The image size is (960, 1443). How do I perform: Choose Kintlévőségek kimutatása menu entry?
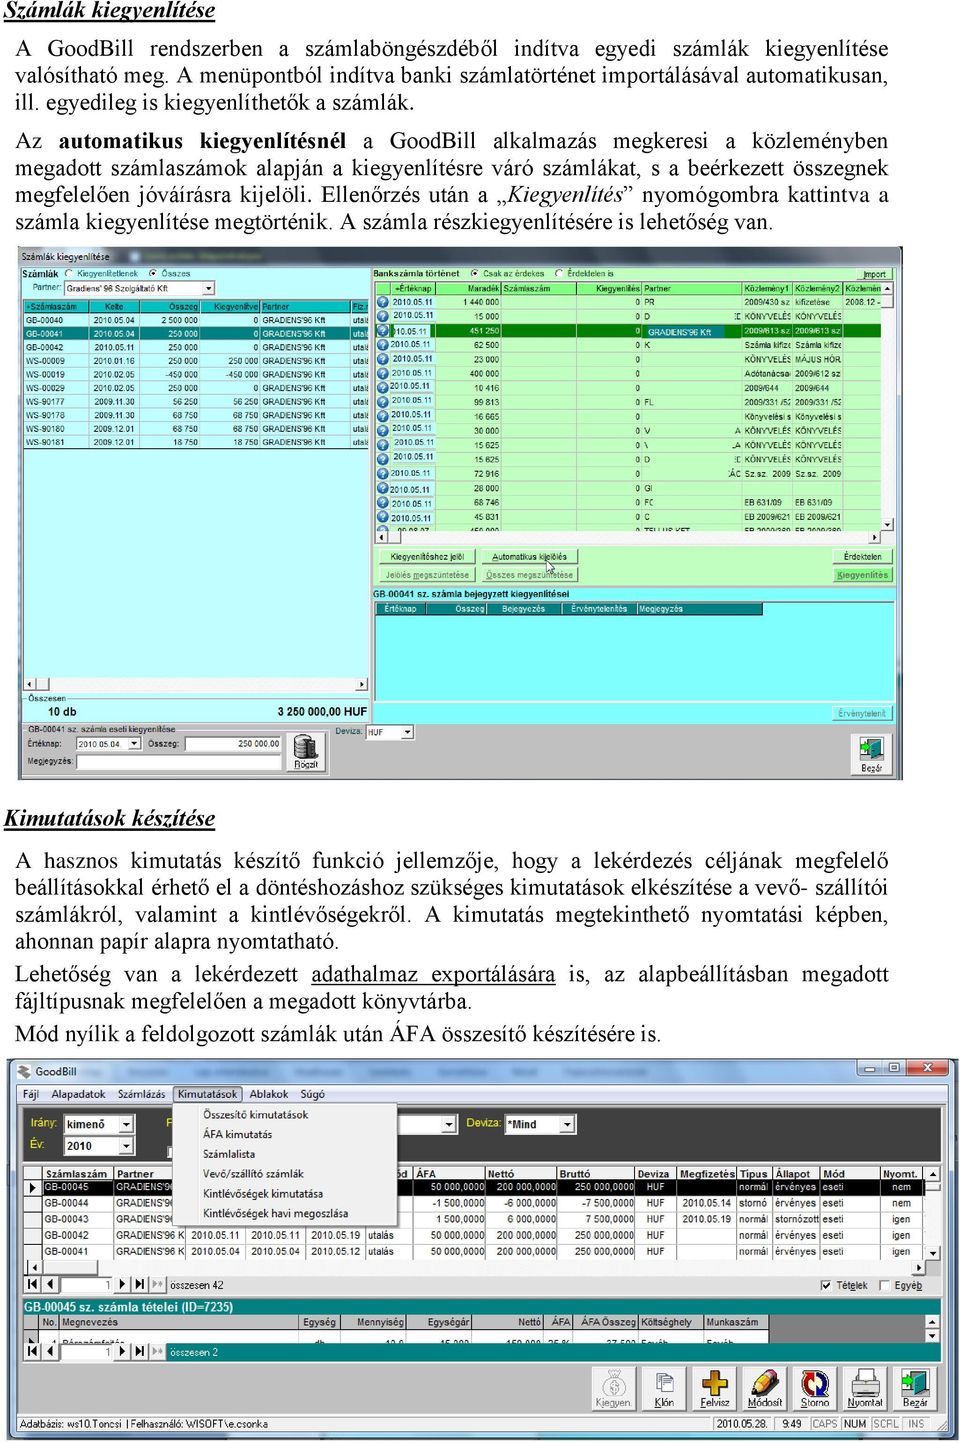[x=263, y=1193]
